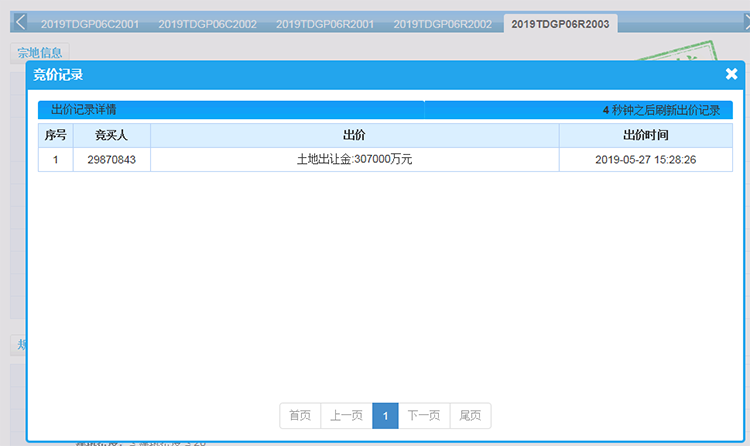Jump to first page via 首页

click(299, 416)
